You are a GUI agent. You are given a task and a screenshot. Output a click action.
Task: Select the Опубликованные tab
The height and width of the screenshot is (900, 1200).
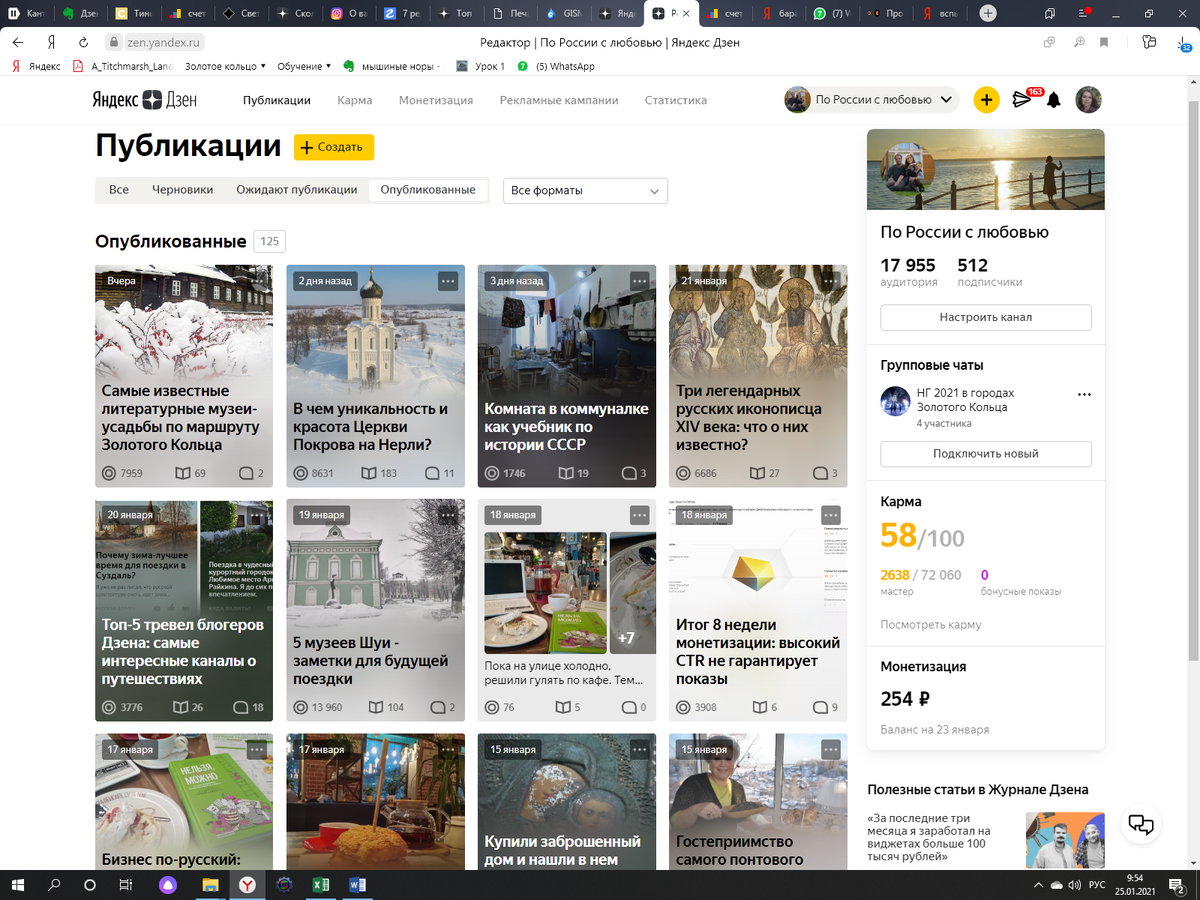pos(428,189)
